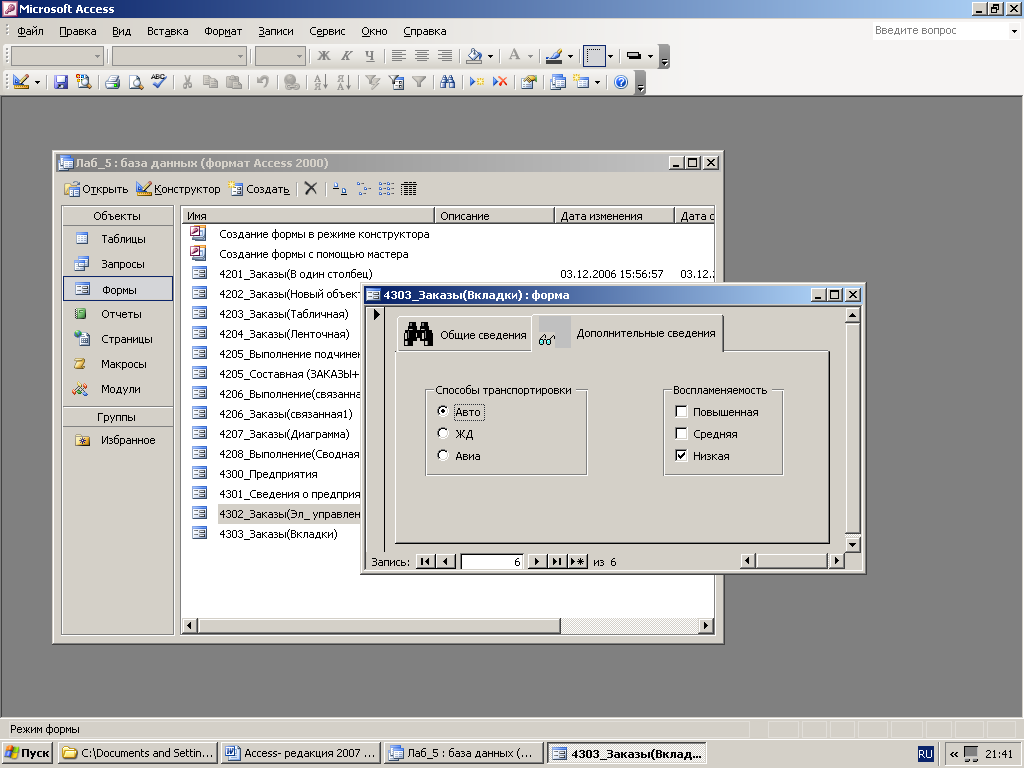Click the Открыть button in database window
Screen dimensions: 1024x768
[x=96, y=189]
